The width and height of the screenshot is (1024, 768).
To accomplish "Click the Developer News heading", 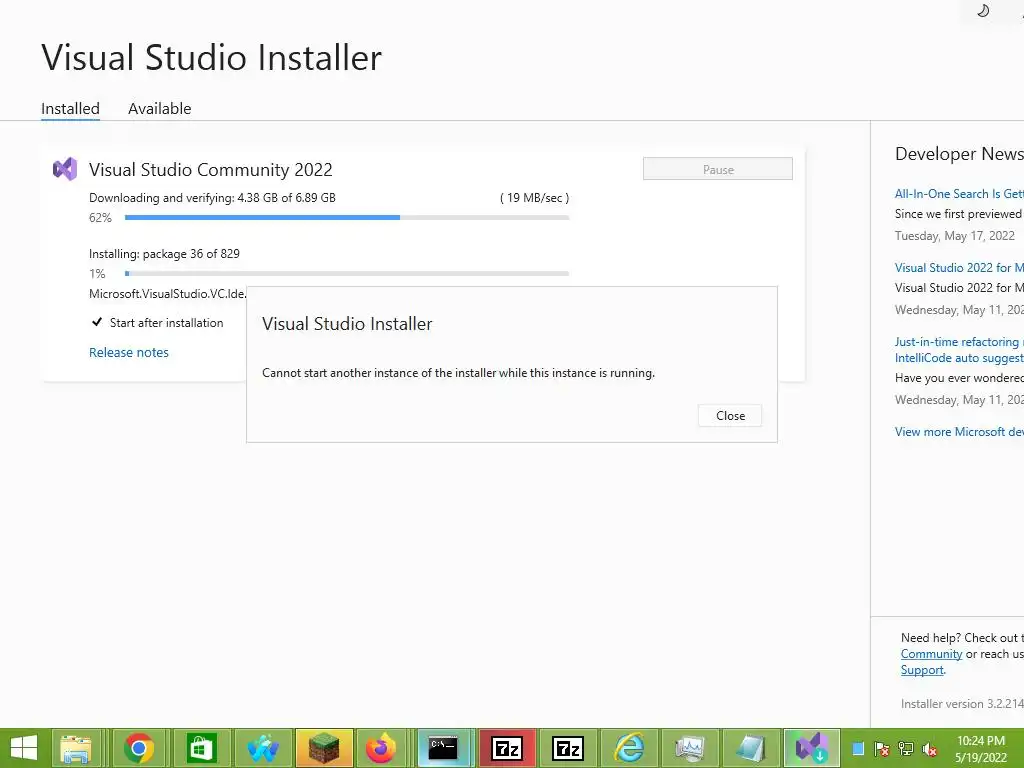I will 959,153.
